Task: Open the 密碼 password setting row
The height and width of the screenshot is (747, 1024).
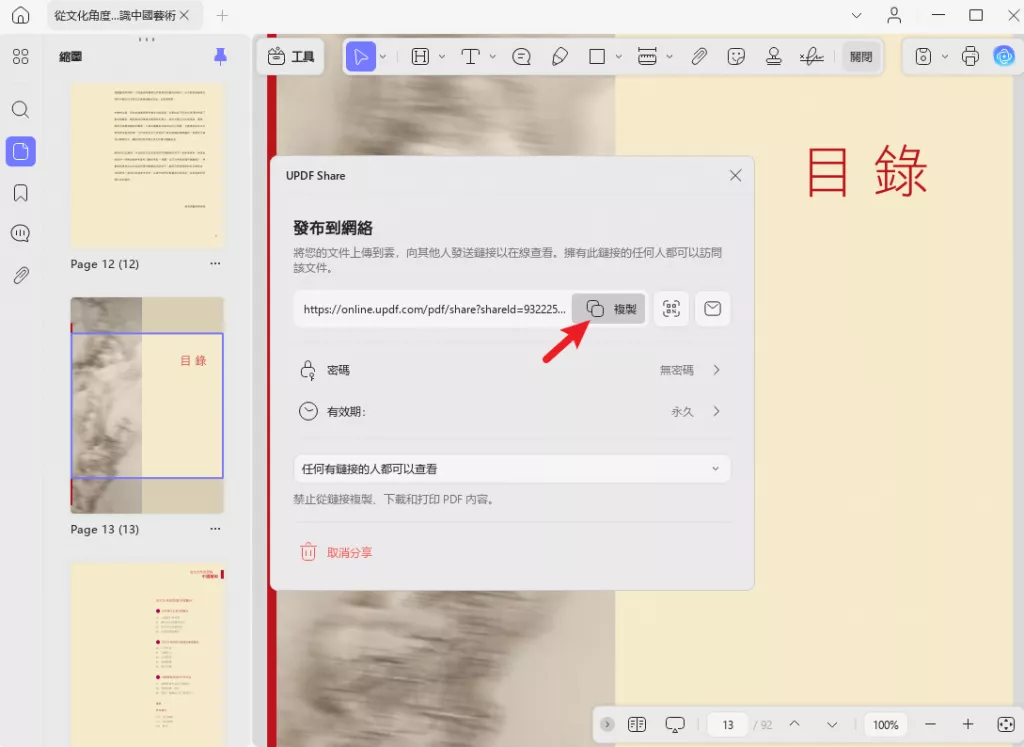Action: click(x=511, y=370)
